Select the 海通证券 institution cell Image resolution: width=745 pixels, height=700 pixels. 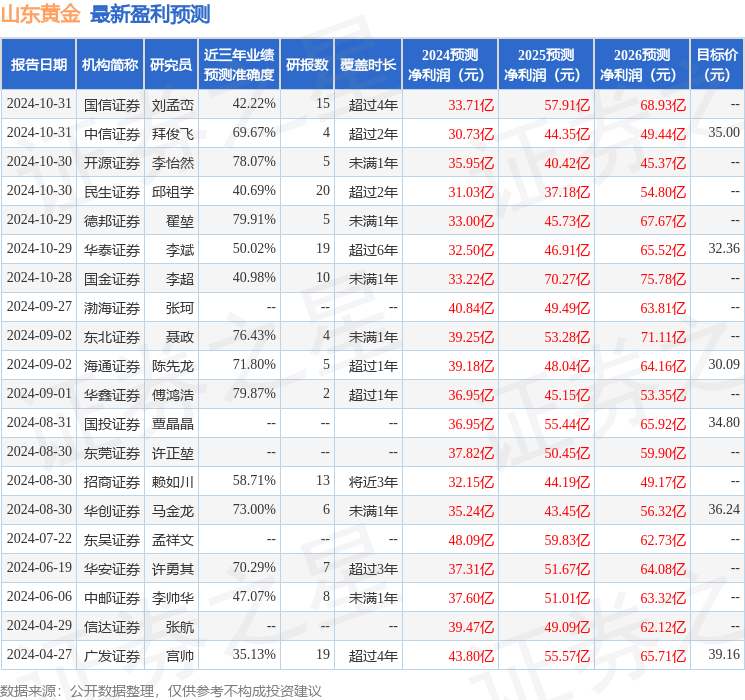112,366
